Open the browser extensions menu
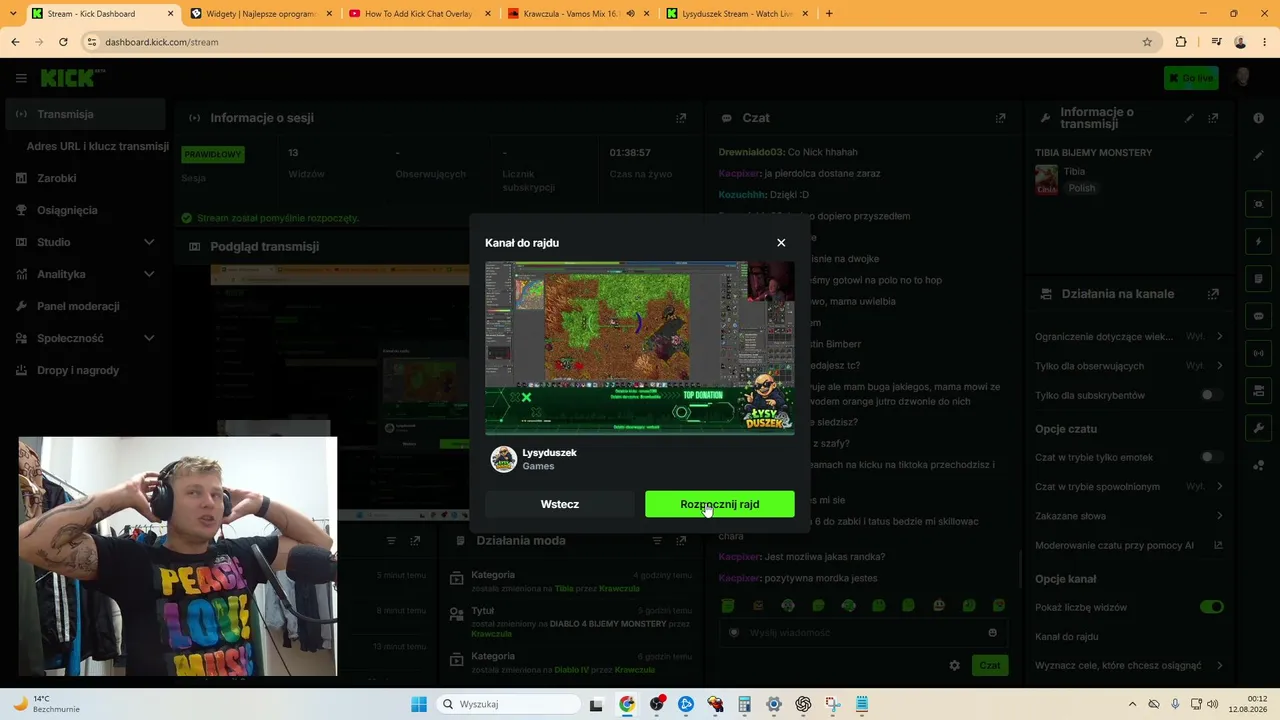 1181,42
